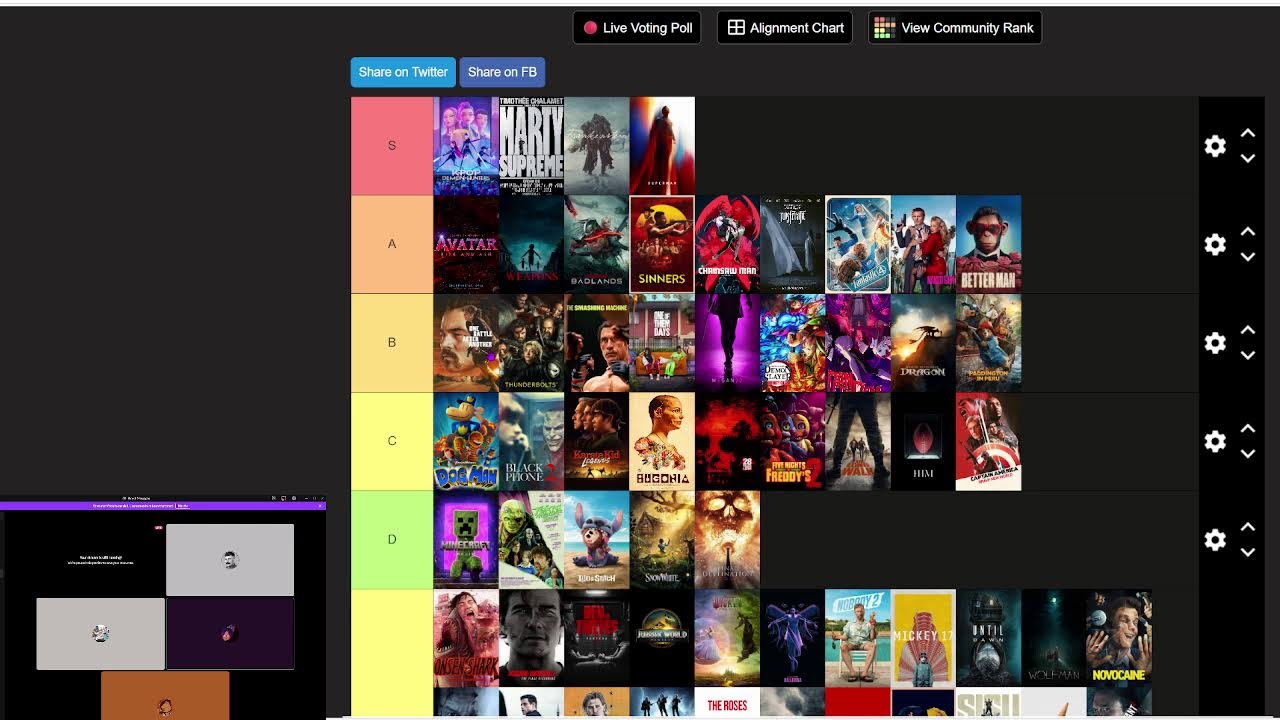Select the light orange B tier label
1280x720 pixels.
[x=392, y=343]
